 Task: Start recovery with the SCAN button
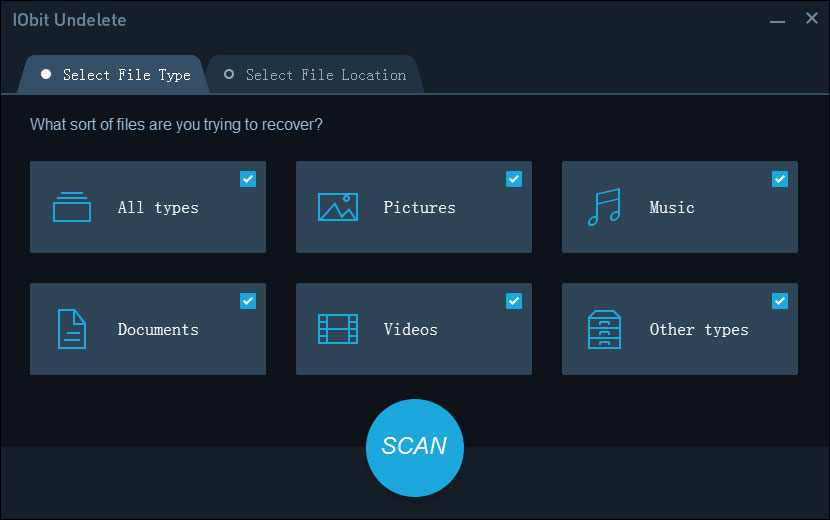414,446
